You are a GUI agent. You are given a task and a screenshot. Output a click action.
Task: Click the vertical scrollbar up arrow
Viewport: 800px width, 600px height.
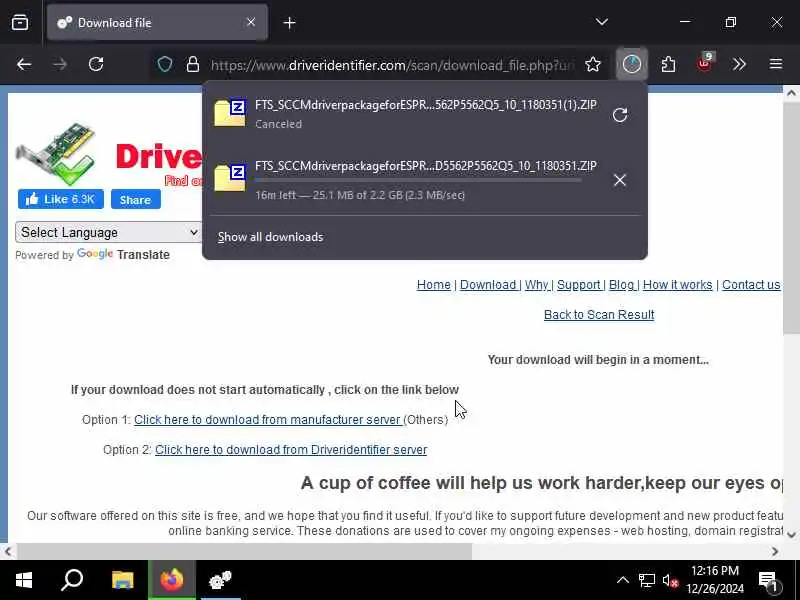tap(791, 93)
